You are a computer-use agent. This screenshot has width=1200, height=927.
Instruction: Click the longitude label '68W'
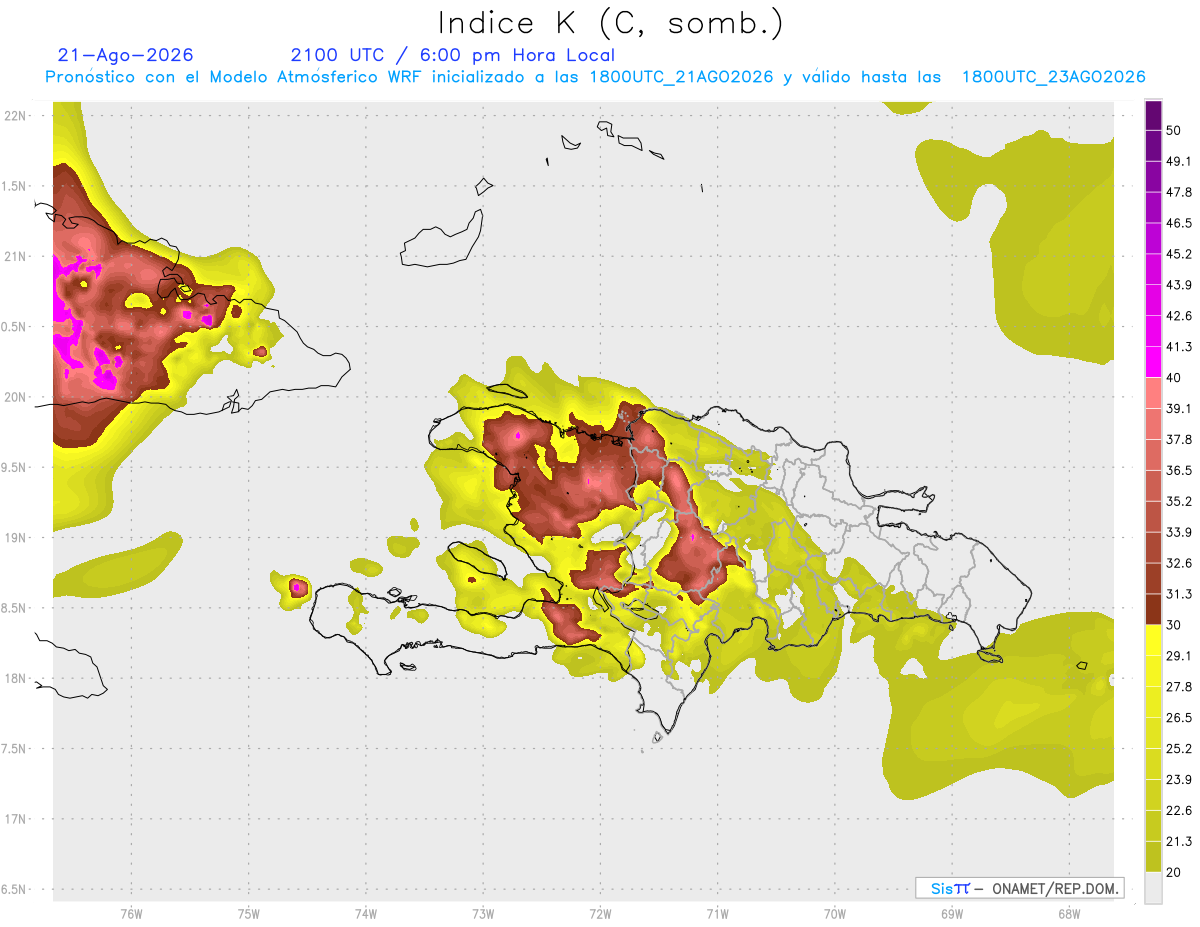1068,913
